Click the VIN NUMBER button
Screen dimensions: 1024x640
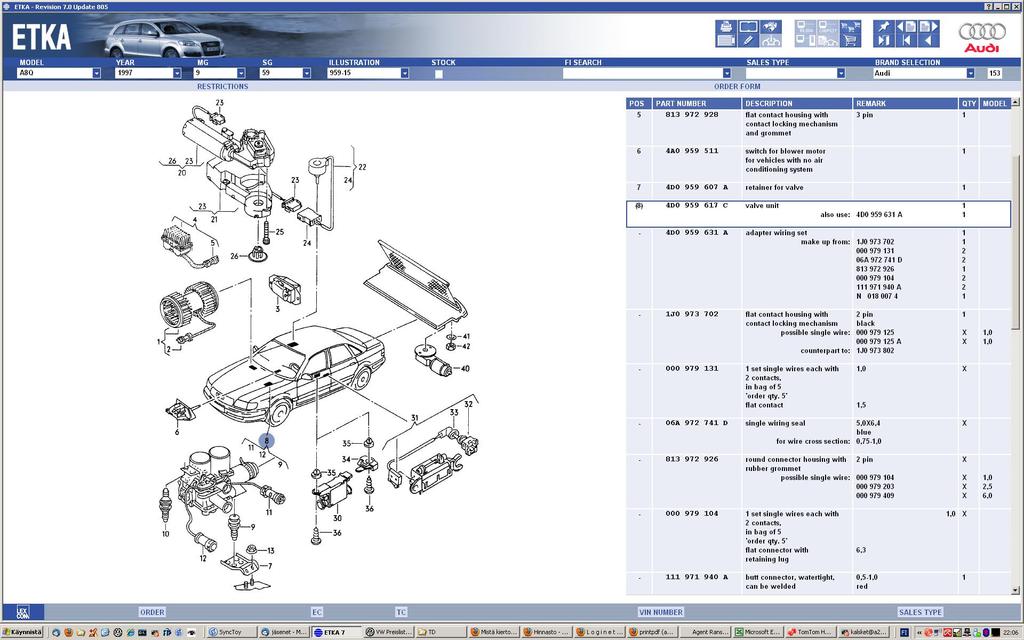660,612
